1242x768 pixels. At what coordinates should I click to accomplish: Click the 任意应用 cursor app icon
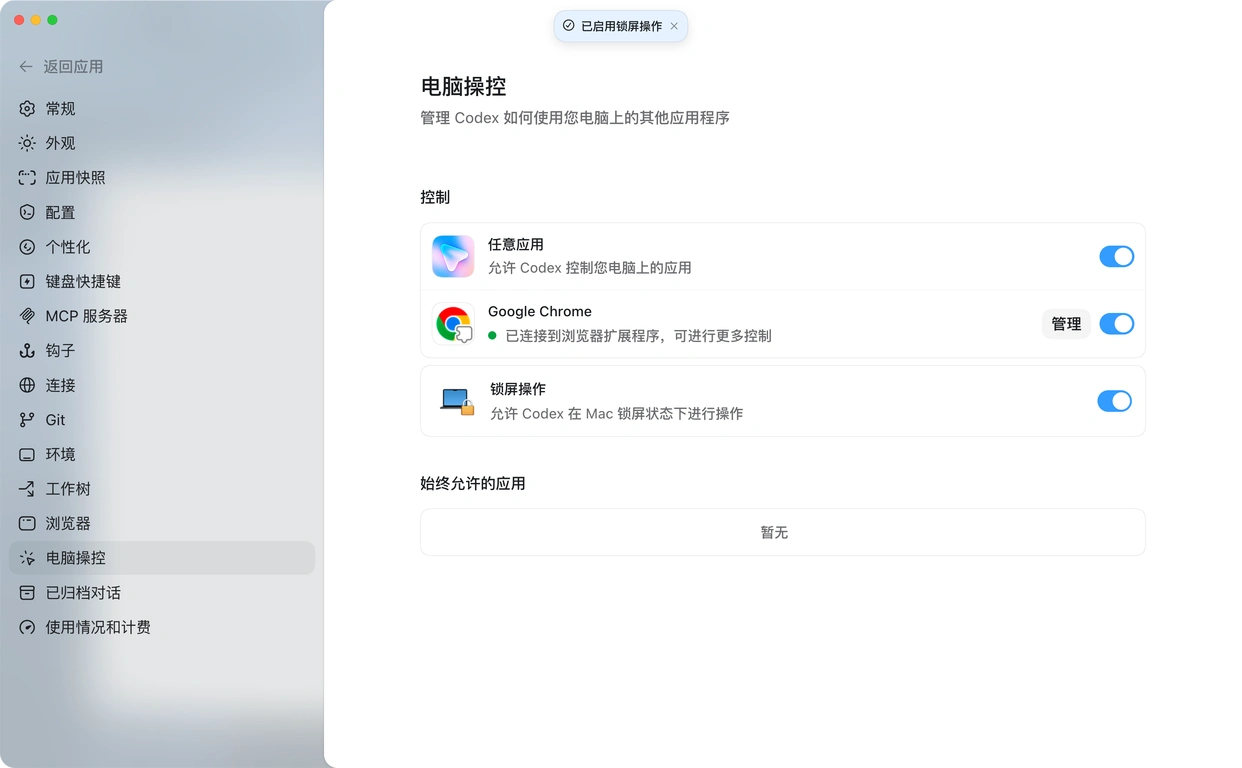(453, 256)
